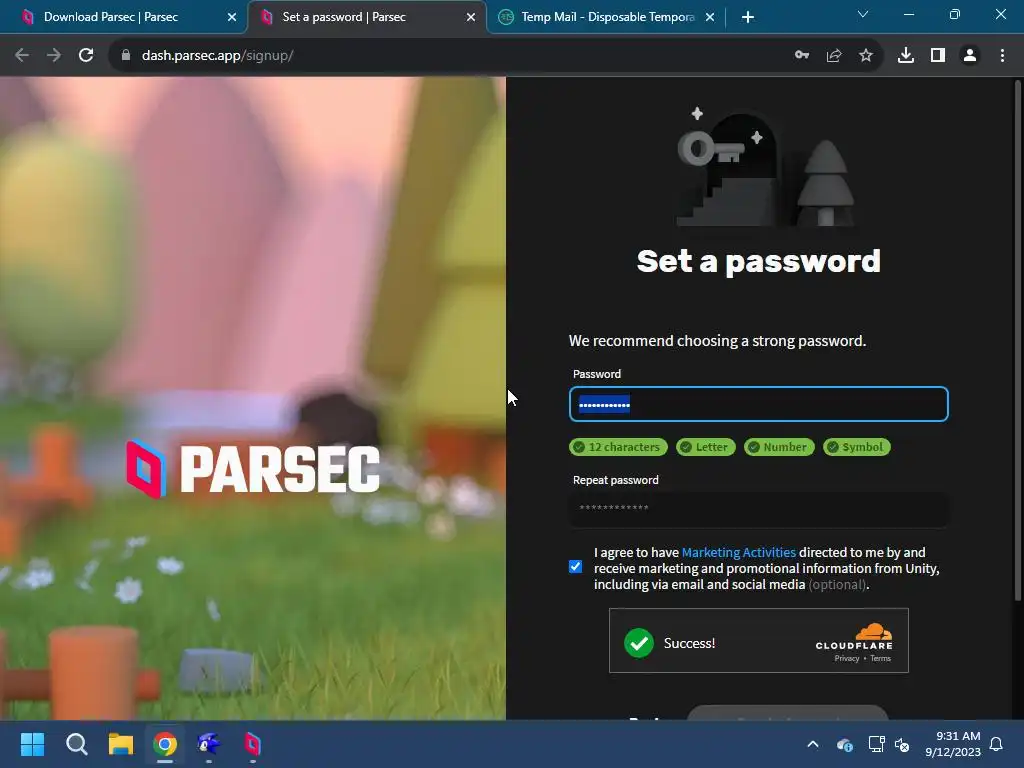Open Cloudflare Terms link
The height and width of the screenshot is (768, 1024).
click(x=880, y=658)
